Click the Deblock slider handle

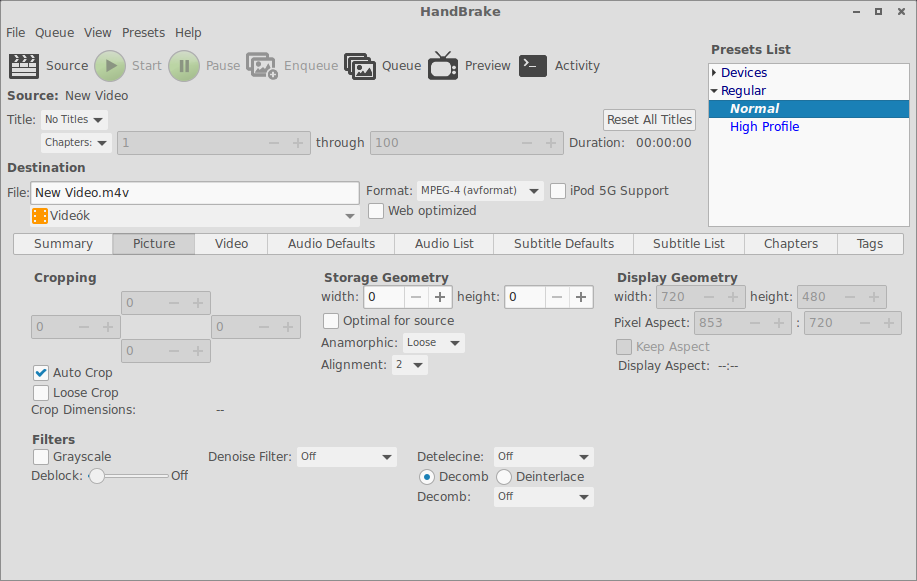(x=96, y=476)
